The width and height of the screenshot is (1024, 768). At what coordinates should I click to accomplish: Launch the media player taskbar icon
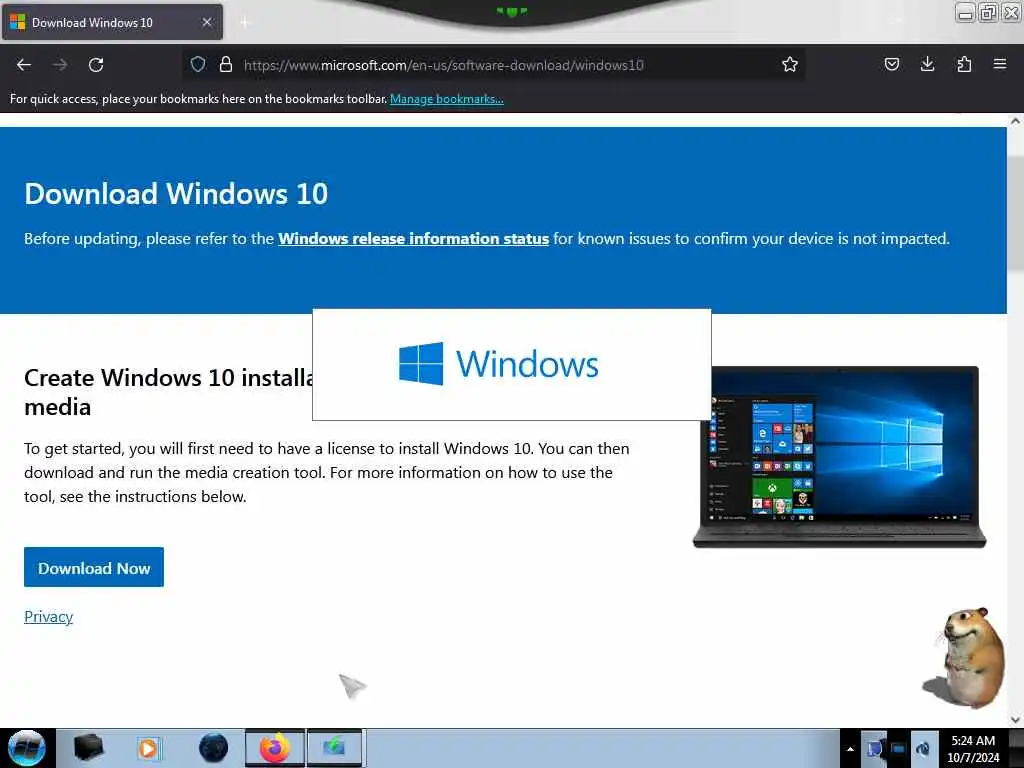point(148,748)
